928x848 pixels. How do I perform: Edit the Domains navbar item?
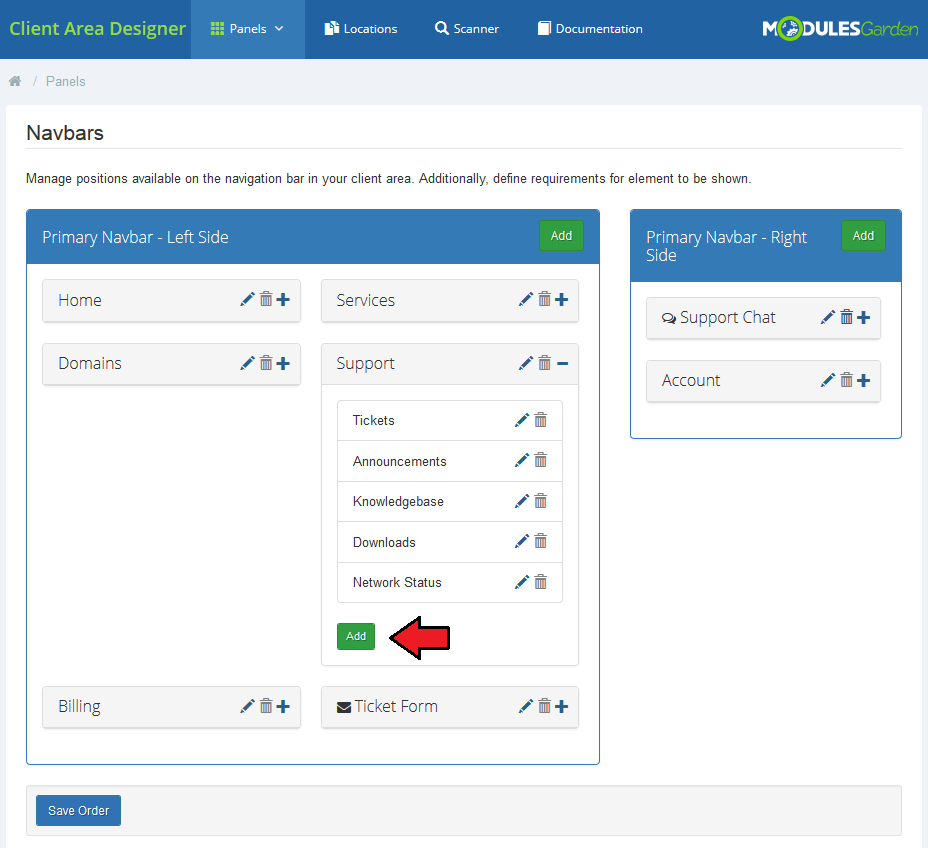[x=247, y=363]
